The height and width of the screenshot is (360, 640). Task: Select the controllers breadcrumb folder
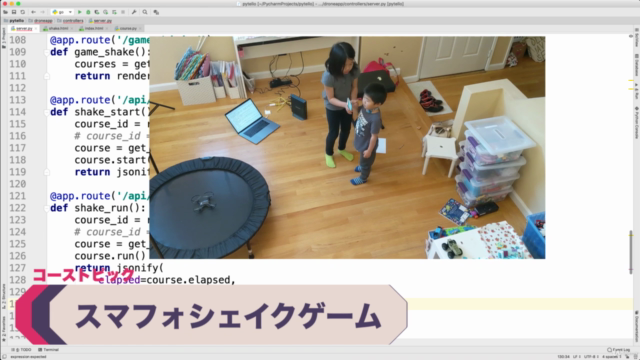pyautogui.click(x=71, y=20)
